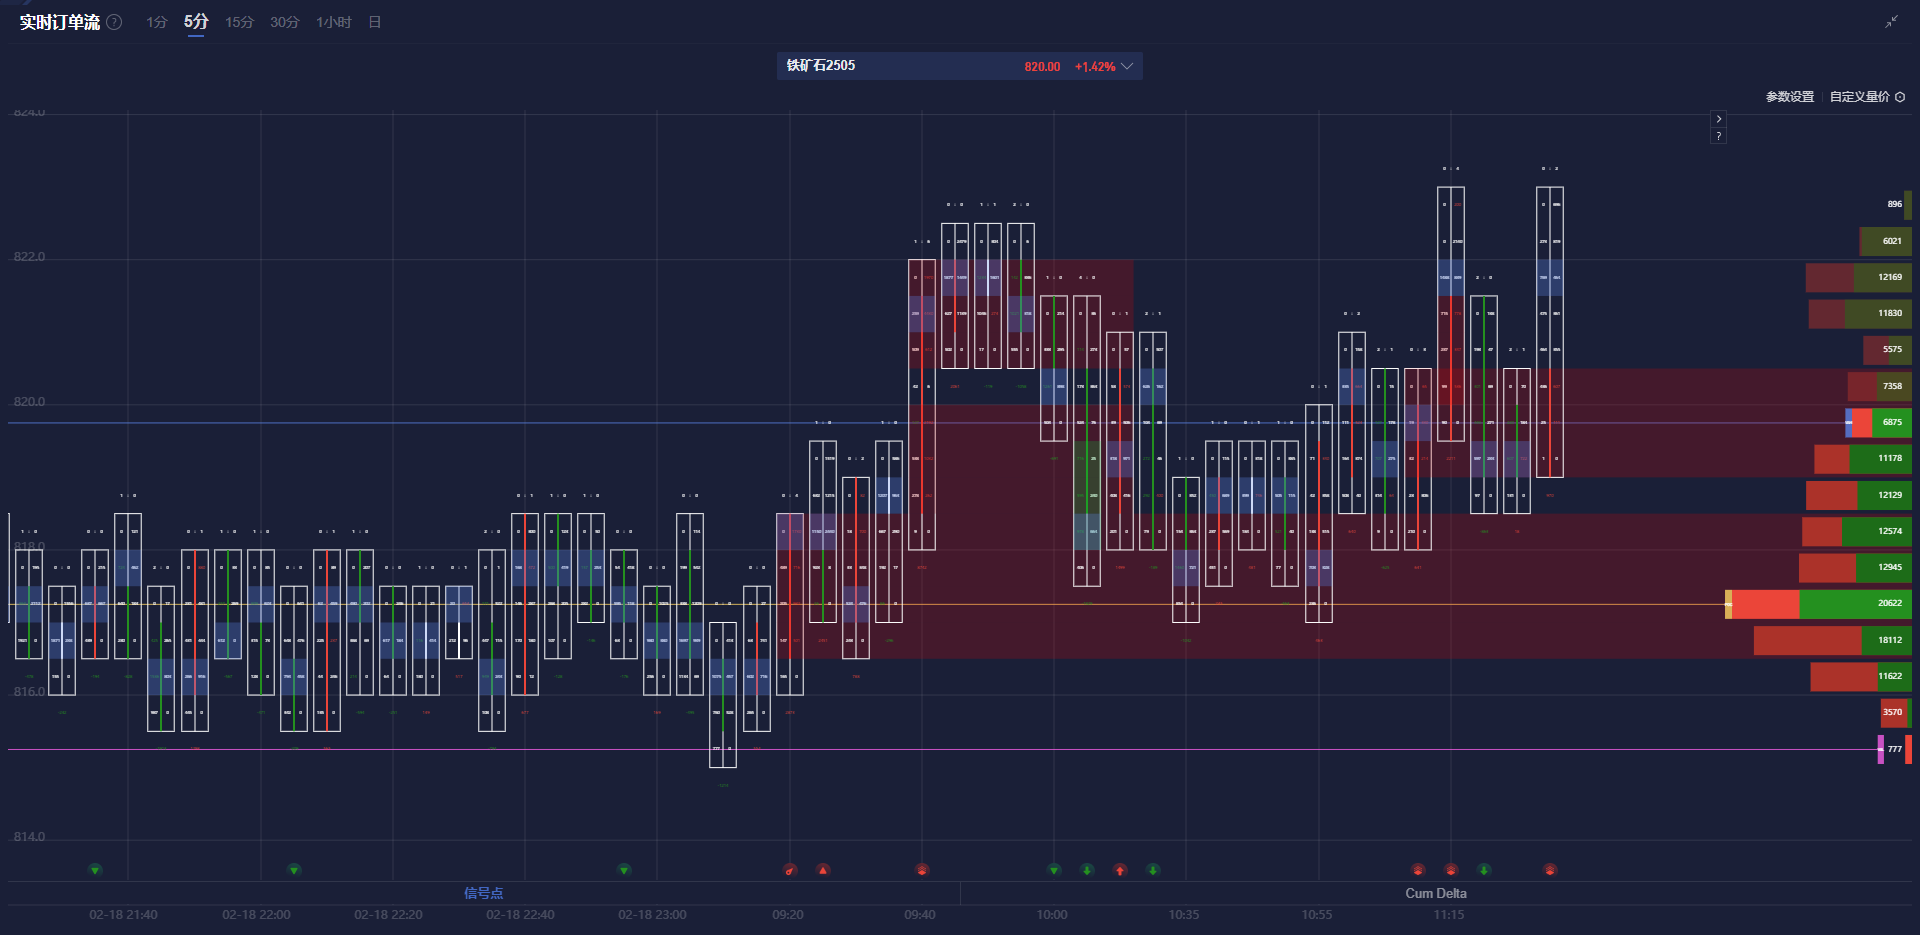Open 参数设置 parameter settings

[x=1789, y=97]
